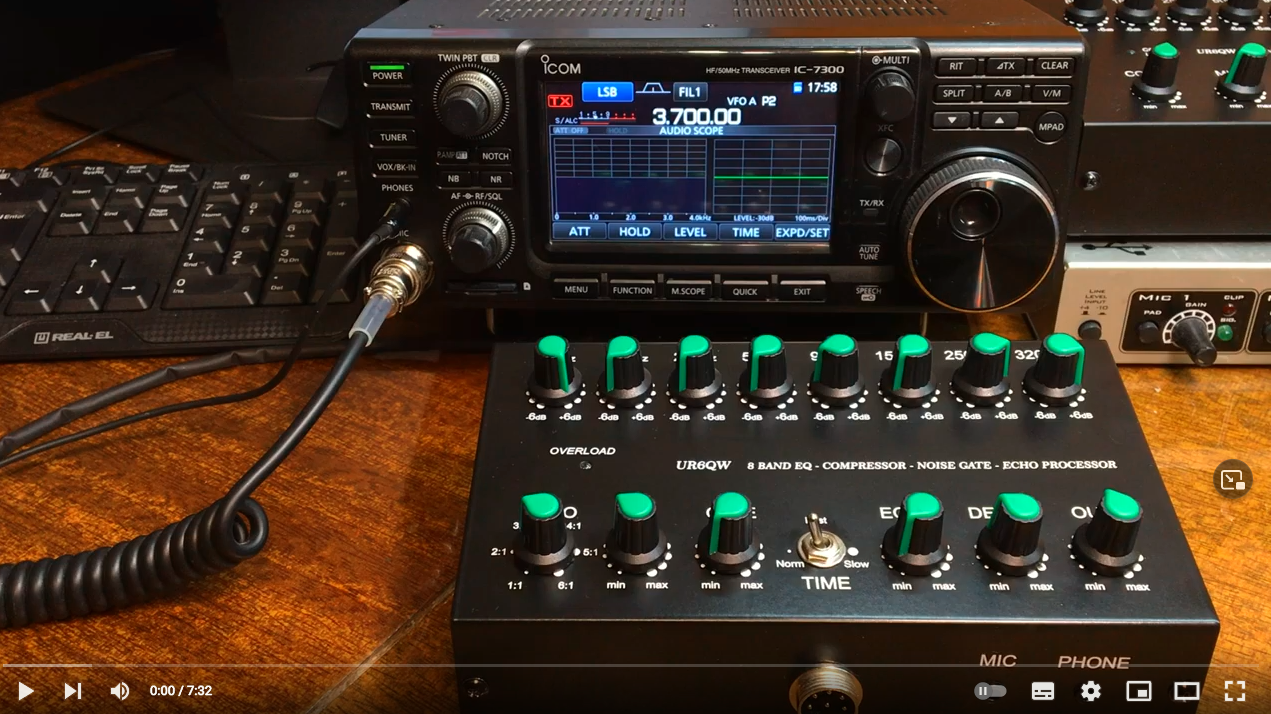This screenshot has width=1271, height=714.
Task: Enable theater mode view
Action: point(1187,691)
